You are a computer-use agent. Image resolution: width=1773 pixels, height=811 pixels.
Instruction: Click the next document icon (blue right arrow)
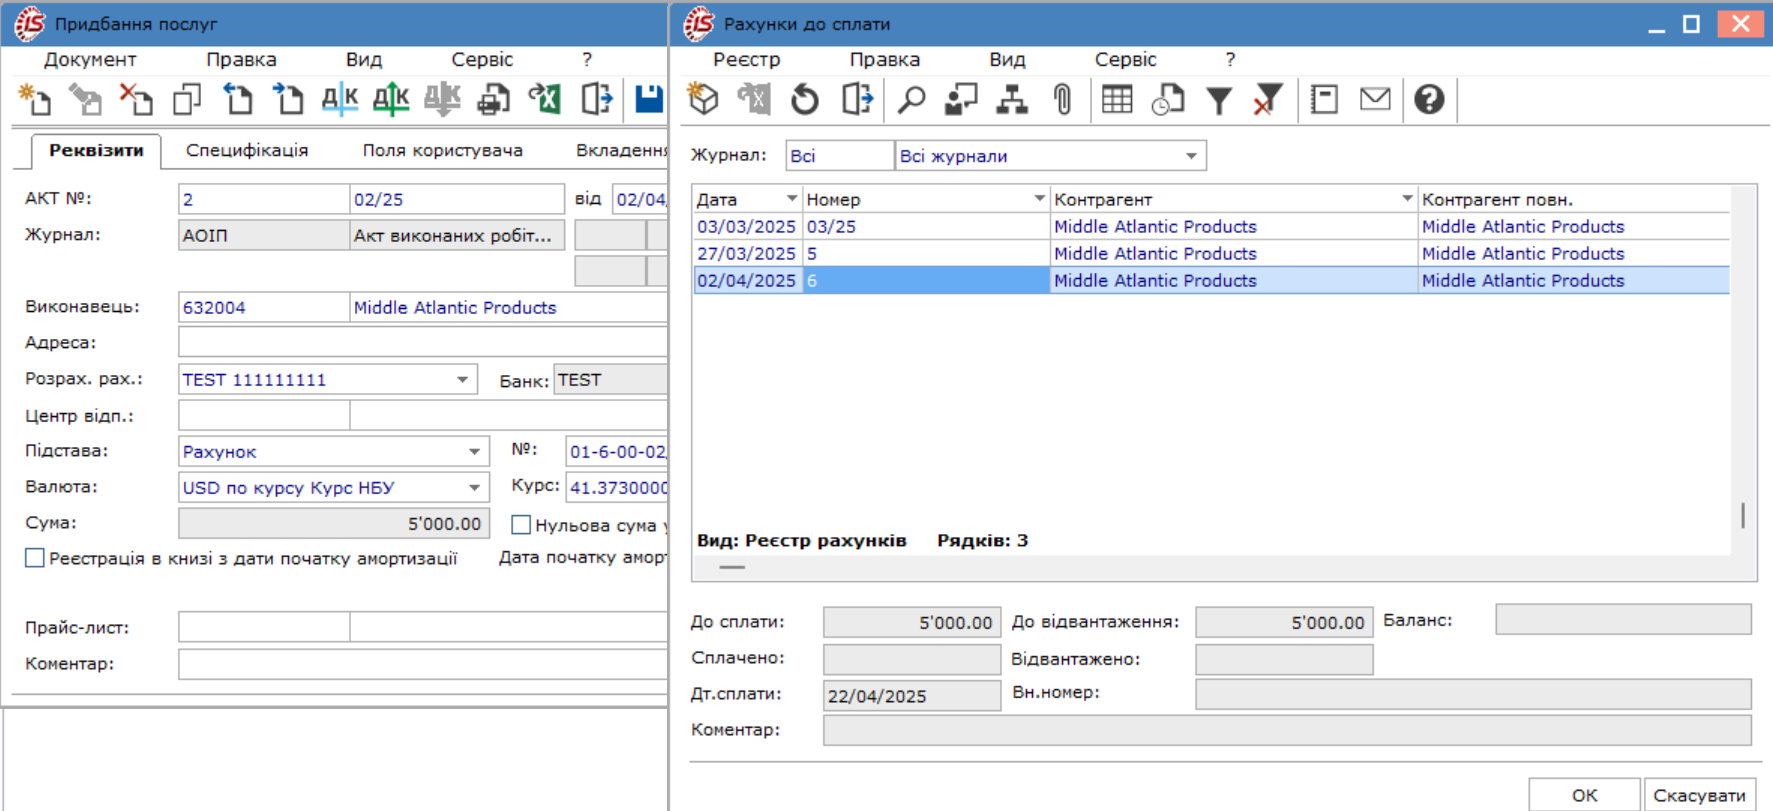[x=289, y=99]
